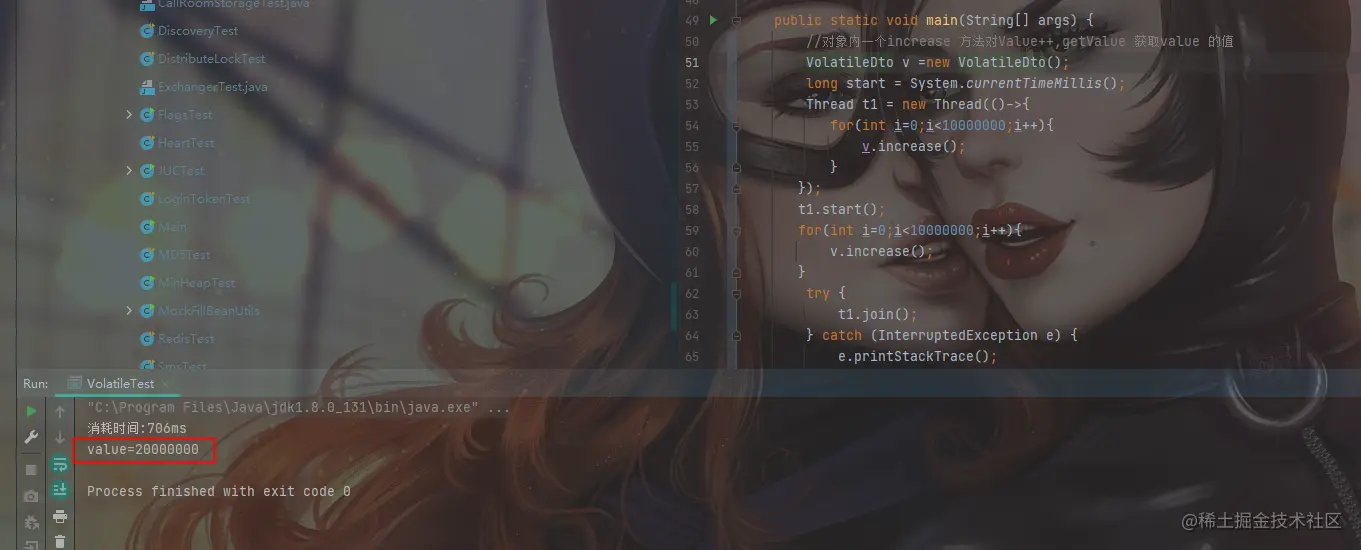Click 't1.join();' on line 63
The image size is (1361, 550).
pyautogui.click(x=878, y=314)
